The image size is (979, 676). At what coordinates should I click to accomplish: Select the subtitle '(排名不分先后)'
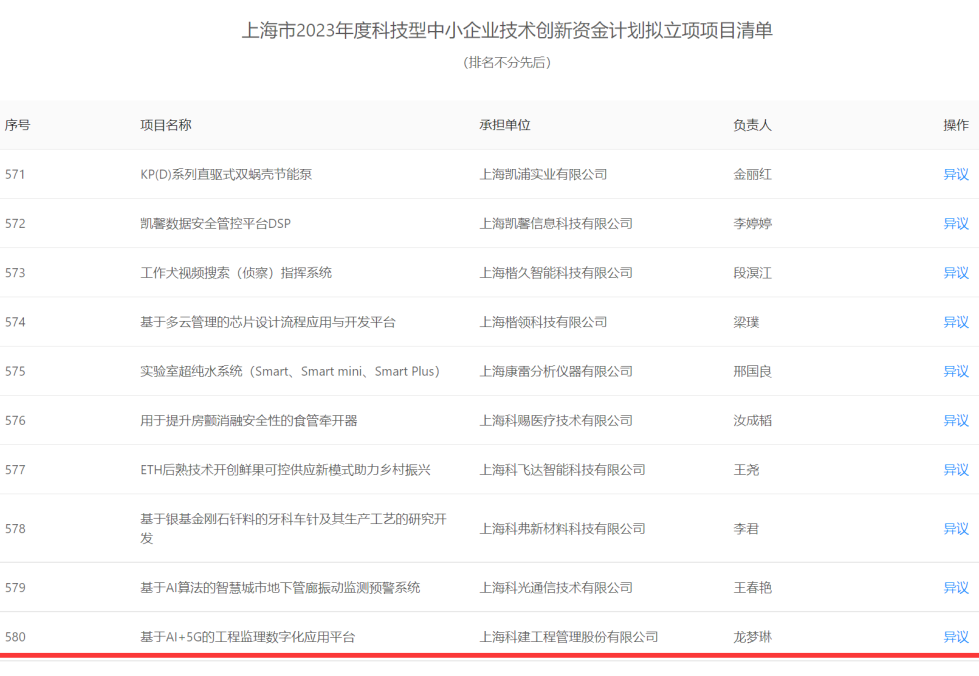pyautogui.click(x=507, y=62)
